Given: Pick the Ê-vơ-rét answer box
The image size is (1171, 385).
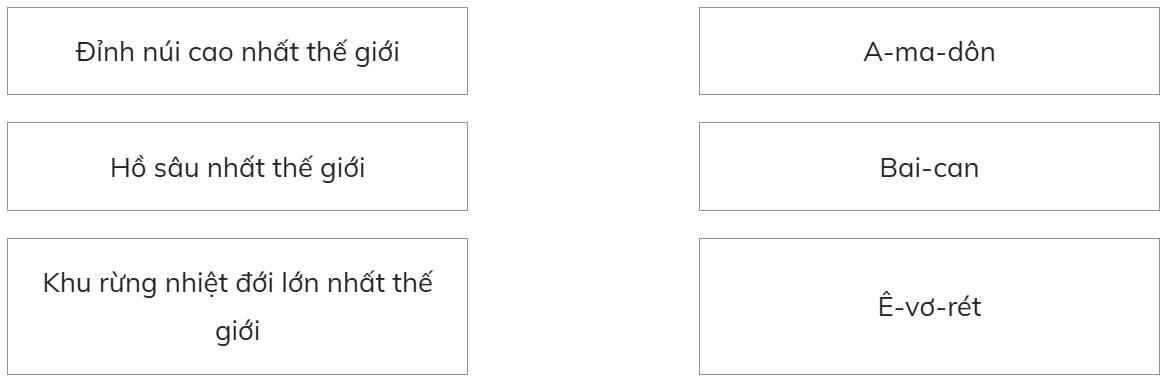Looking at the screenshot, I should click(x=929, y=307).
